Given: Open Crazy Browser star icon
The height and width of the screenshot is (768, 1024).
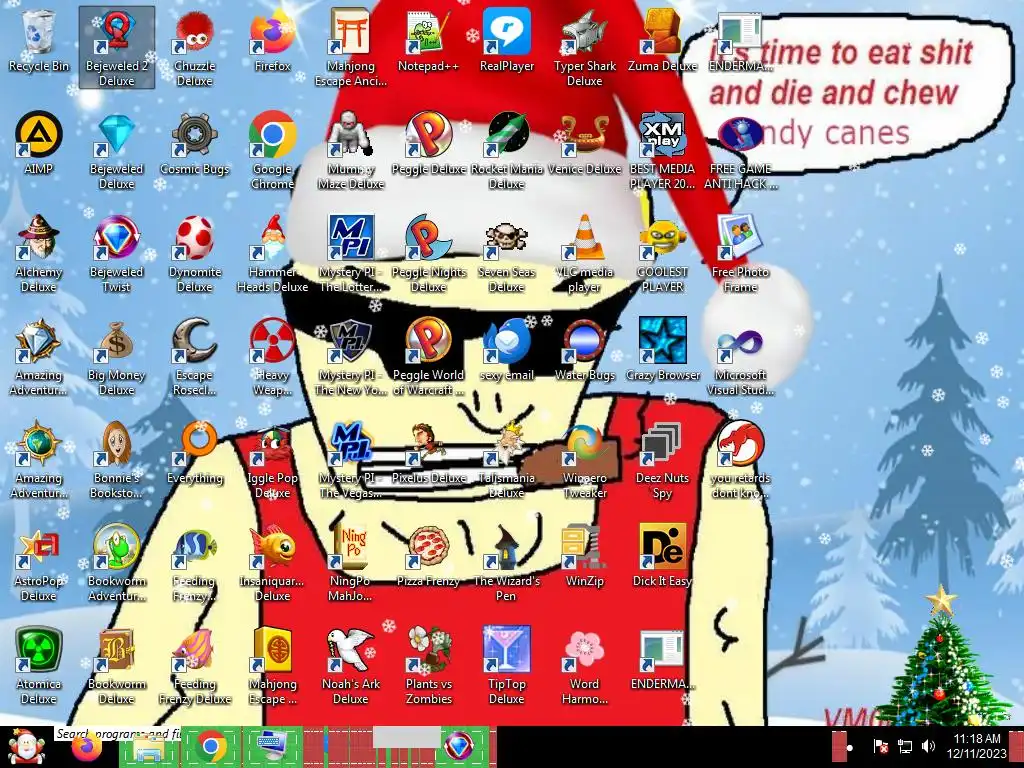Looking at the screenshot, I should point(662,351).
